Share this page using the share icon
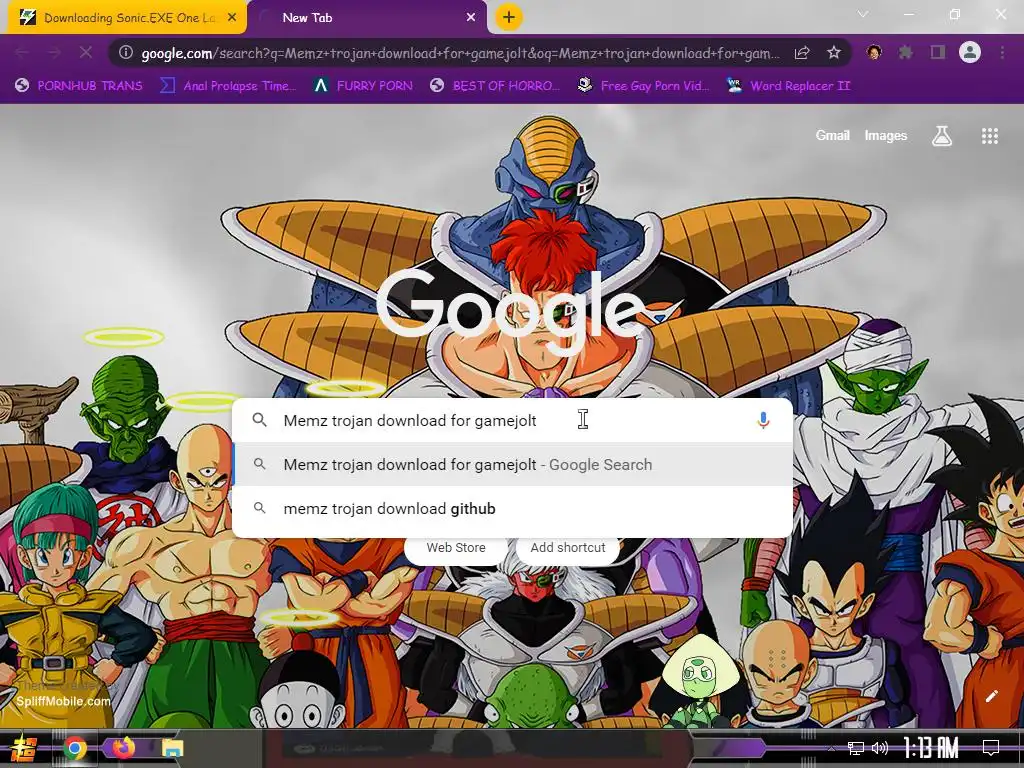 (x=802, y=53)
